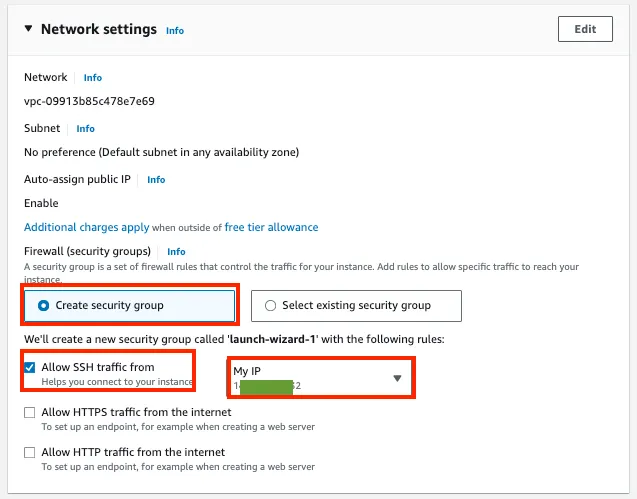Enable Allow HTTP traffic from the internet
The width and height of the screenshot is (637, 499).
point(30,452)
